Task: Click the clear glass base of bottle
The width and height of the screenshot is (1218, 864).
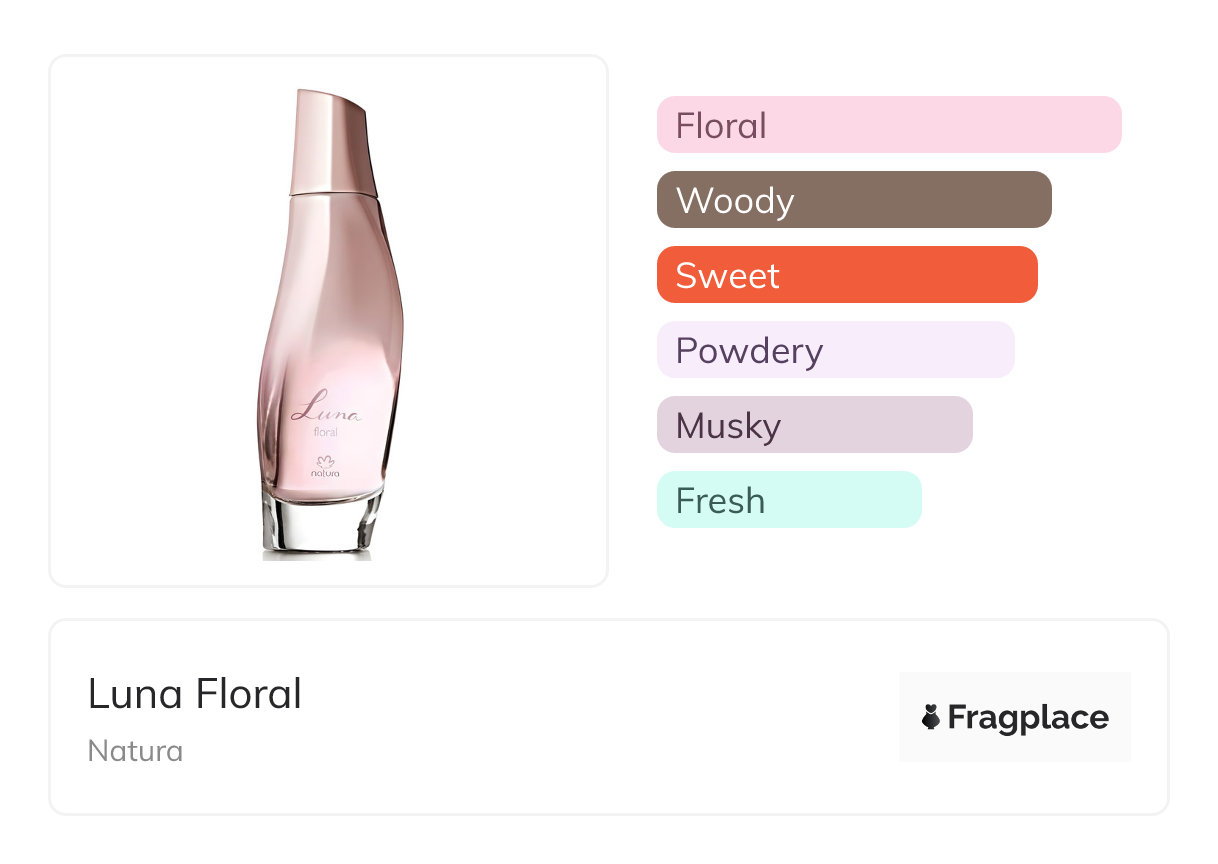Action: (322, 525)
